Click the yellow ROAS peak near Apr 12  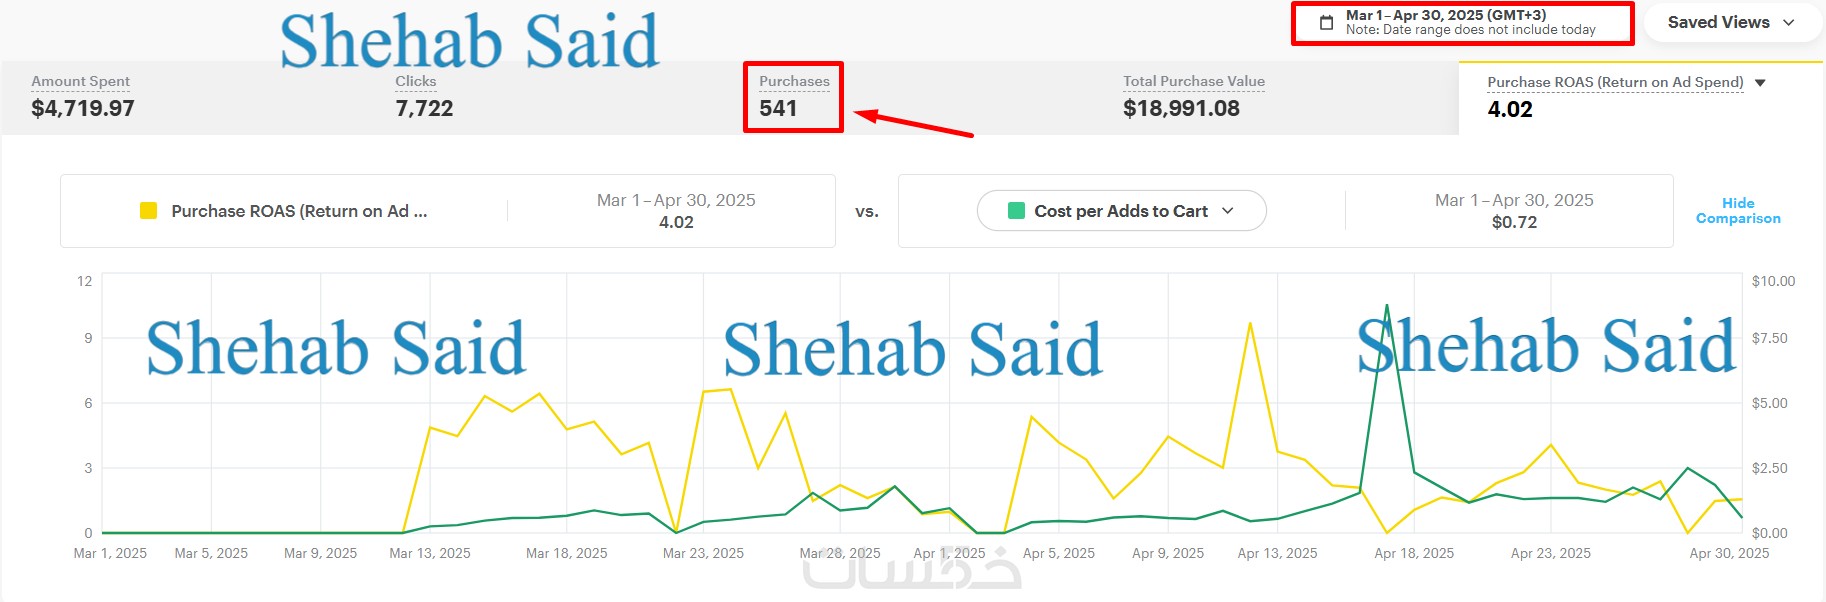point(1250,324)
